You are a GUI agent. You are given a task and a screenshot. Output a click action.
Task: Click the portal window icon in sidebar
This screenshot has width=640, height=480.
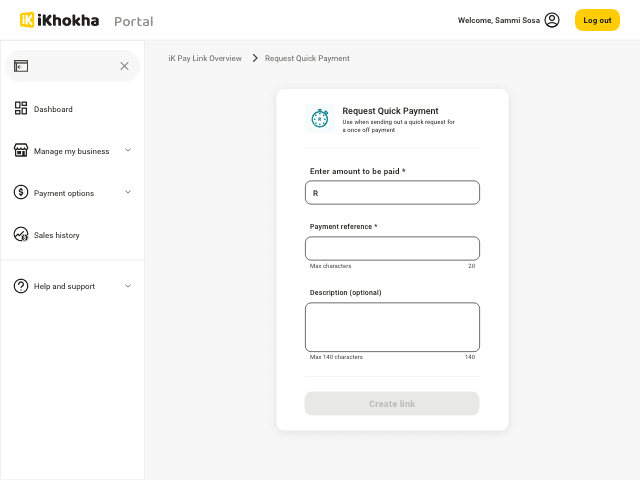[21, 66]
